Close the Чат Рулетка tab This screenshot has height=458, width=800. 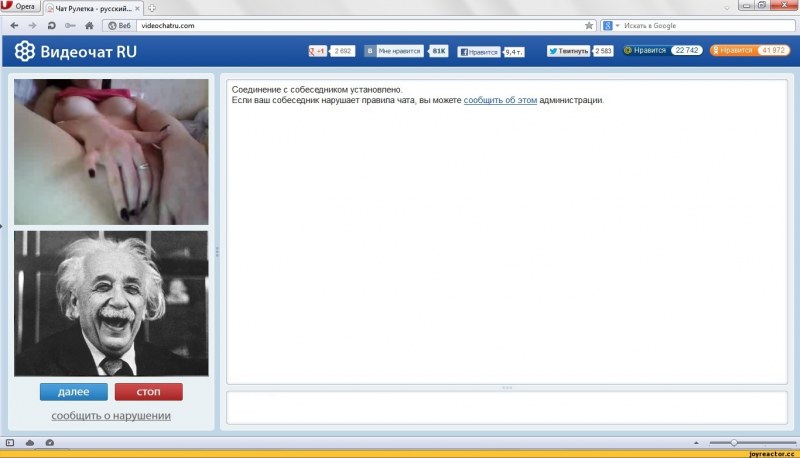[137, 8]
